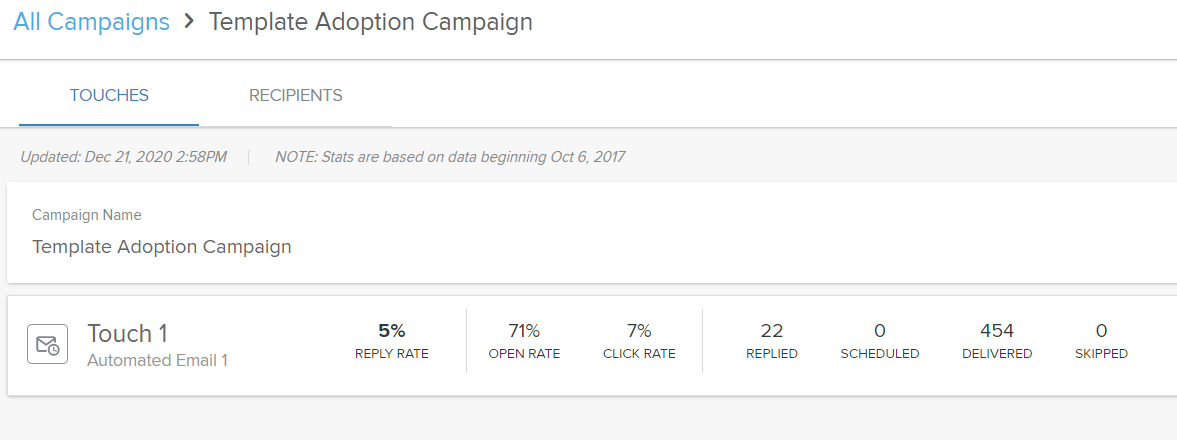Click the stats data beginning note
Image resolution: width=1177 pixels, height=440 pixels.
tap(450, 157)
